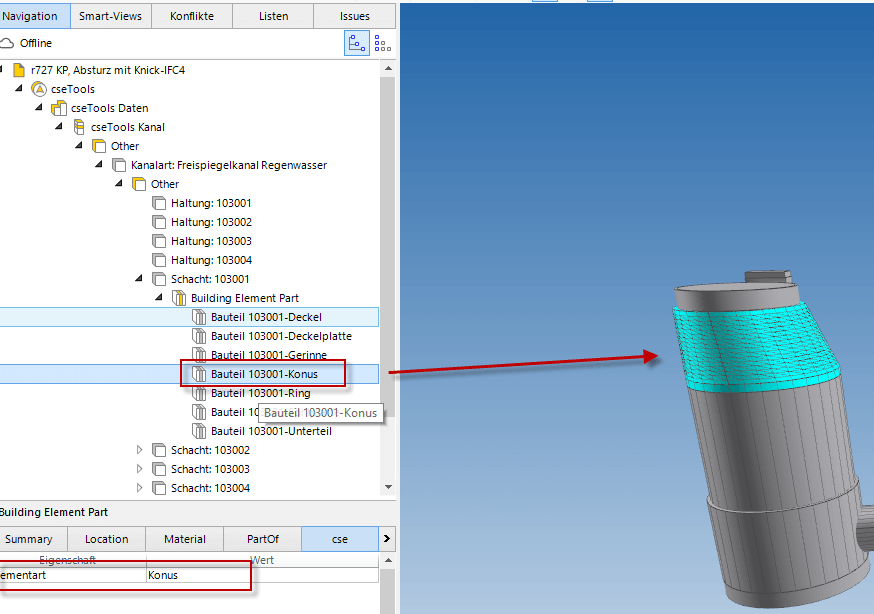Expand the Schacht: 103003 node

pos(140,469)
